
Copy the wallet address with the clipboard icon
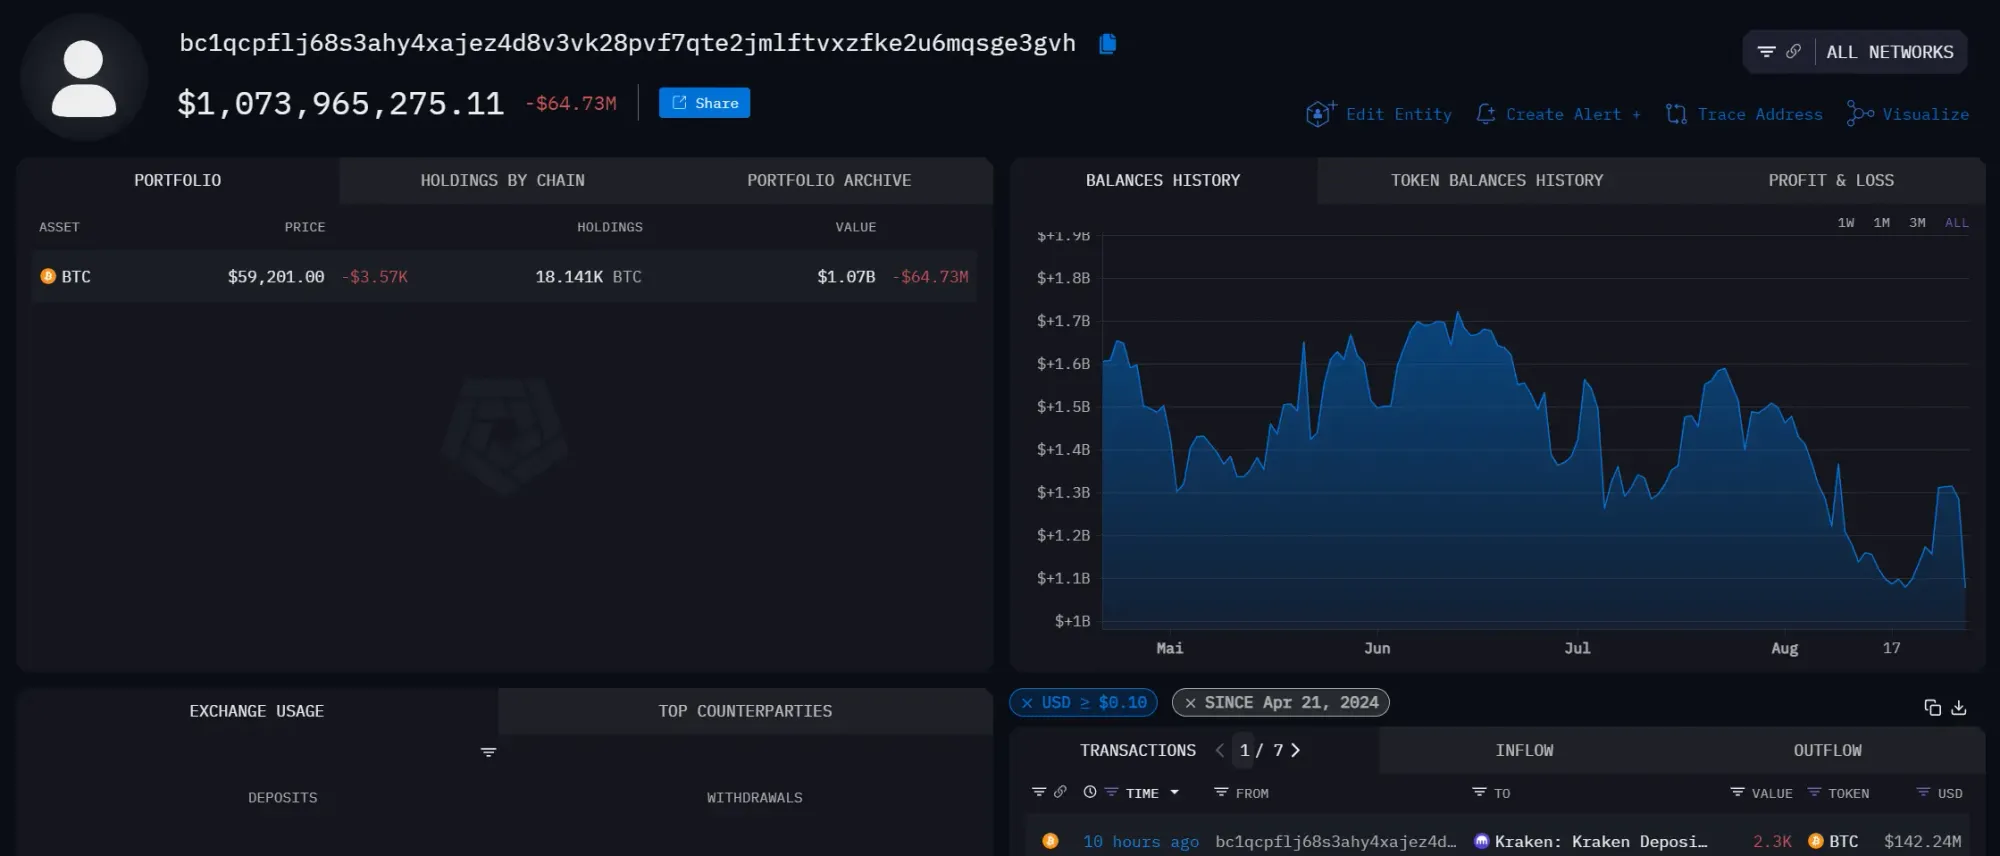click(1107, 43)
